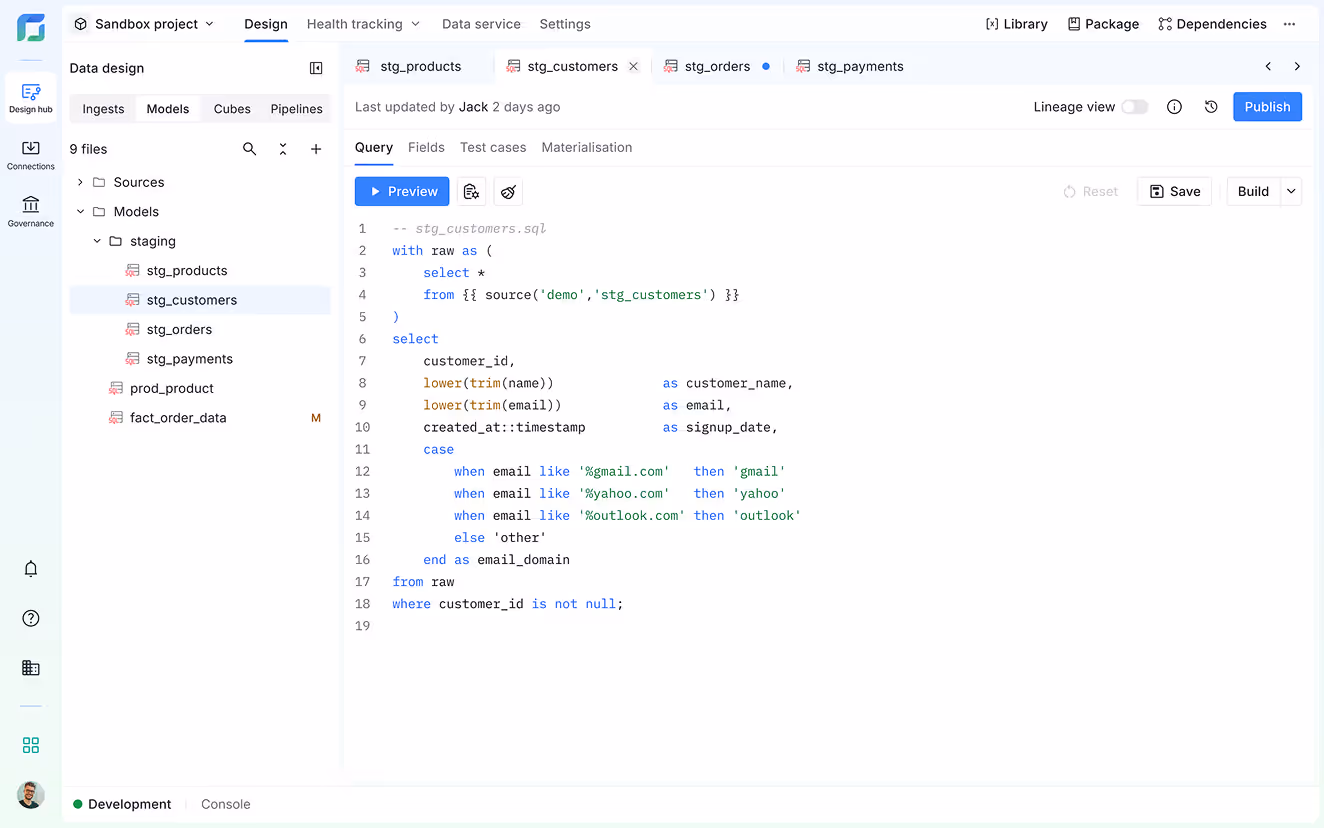This screenshot has width=1324, height=828.
Task: Open fact_order_data in the file tree
Action: pos(178,418)
